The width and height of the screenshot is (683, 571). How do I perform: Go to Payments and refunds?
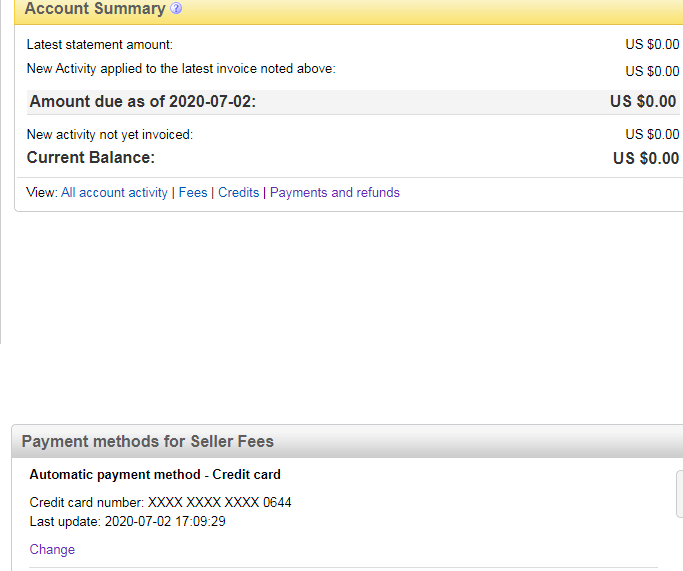(334, 193)
